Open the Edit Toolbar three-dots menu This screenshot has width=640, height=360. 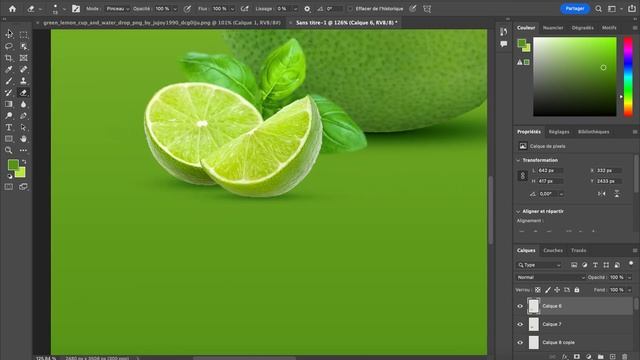point(23,150)
